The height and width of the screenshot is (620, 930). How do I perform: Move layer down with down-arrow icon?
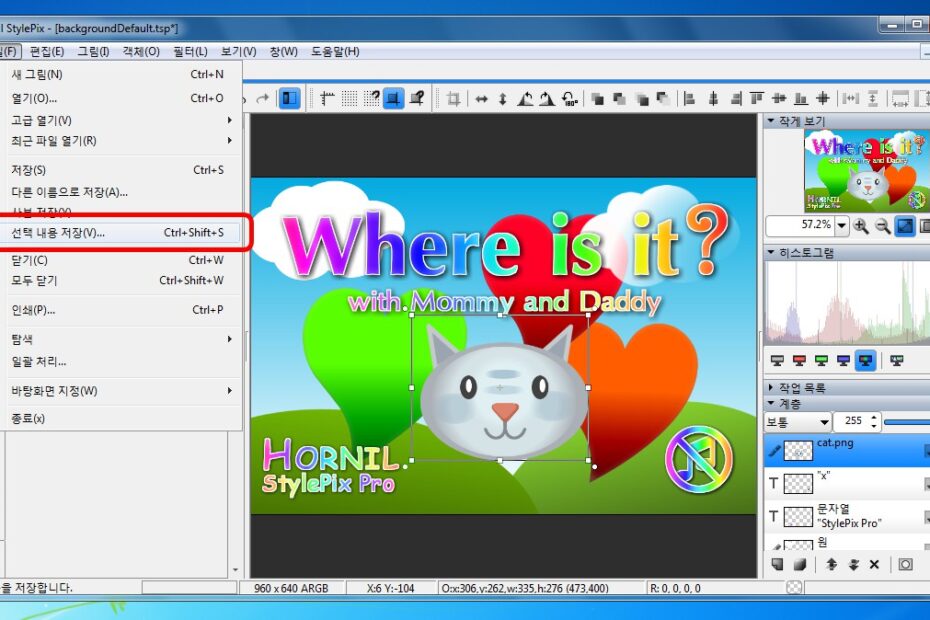pyautogui.click(x=853, y=564)
